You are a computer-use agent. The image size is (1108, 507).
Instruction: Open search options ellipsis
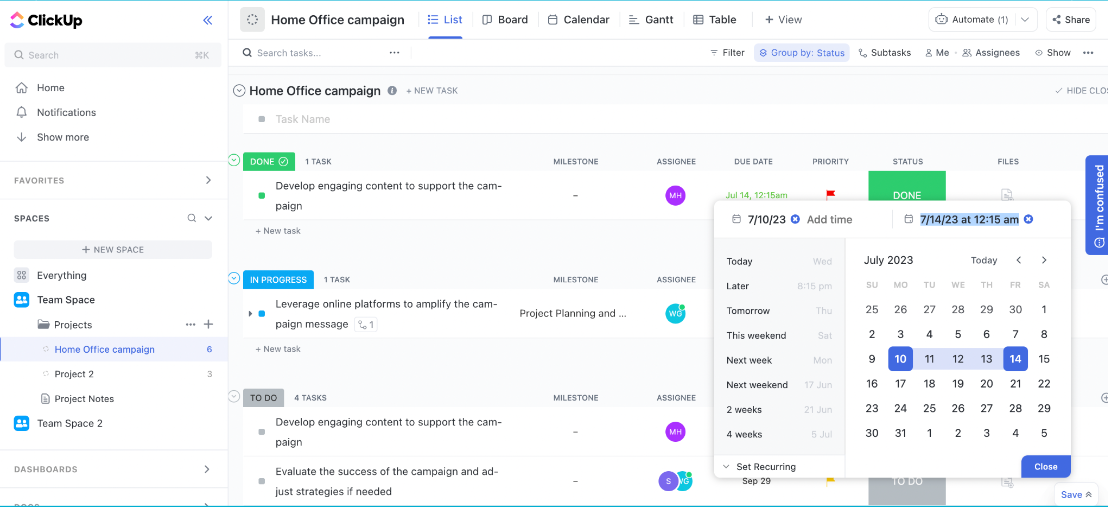(x=394, y=53)
